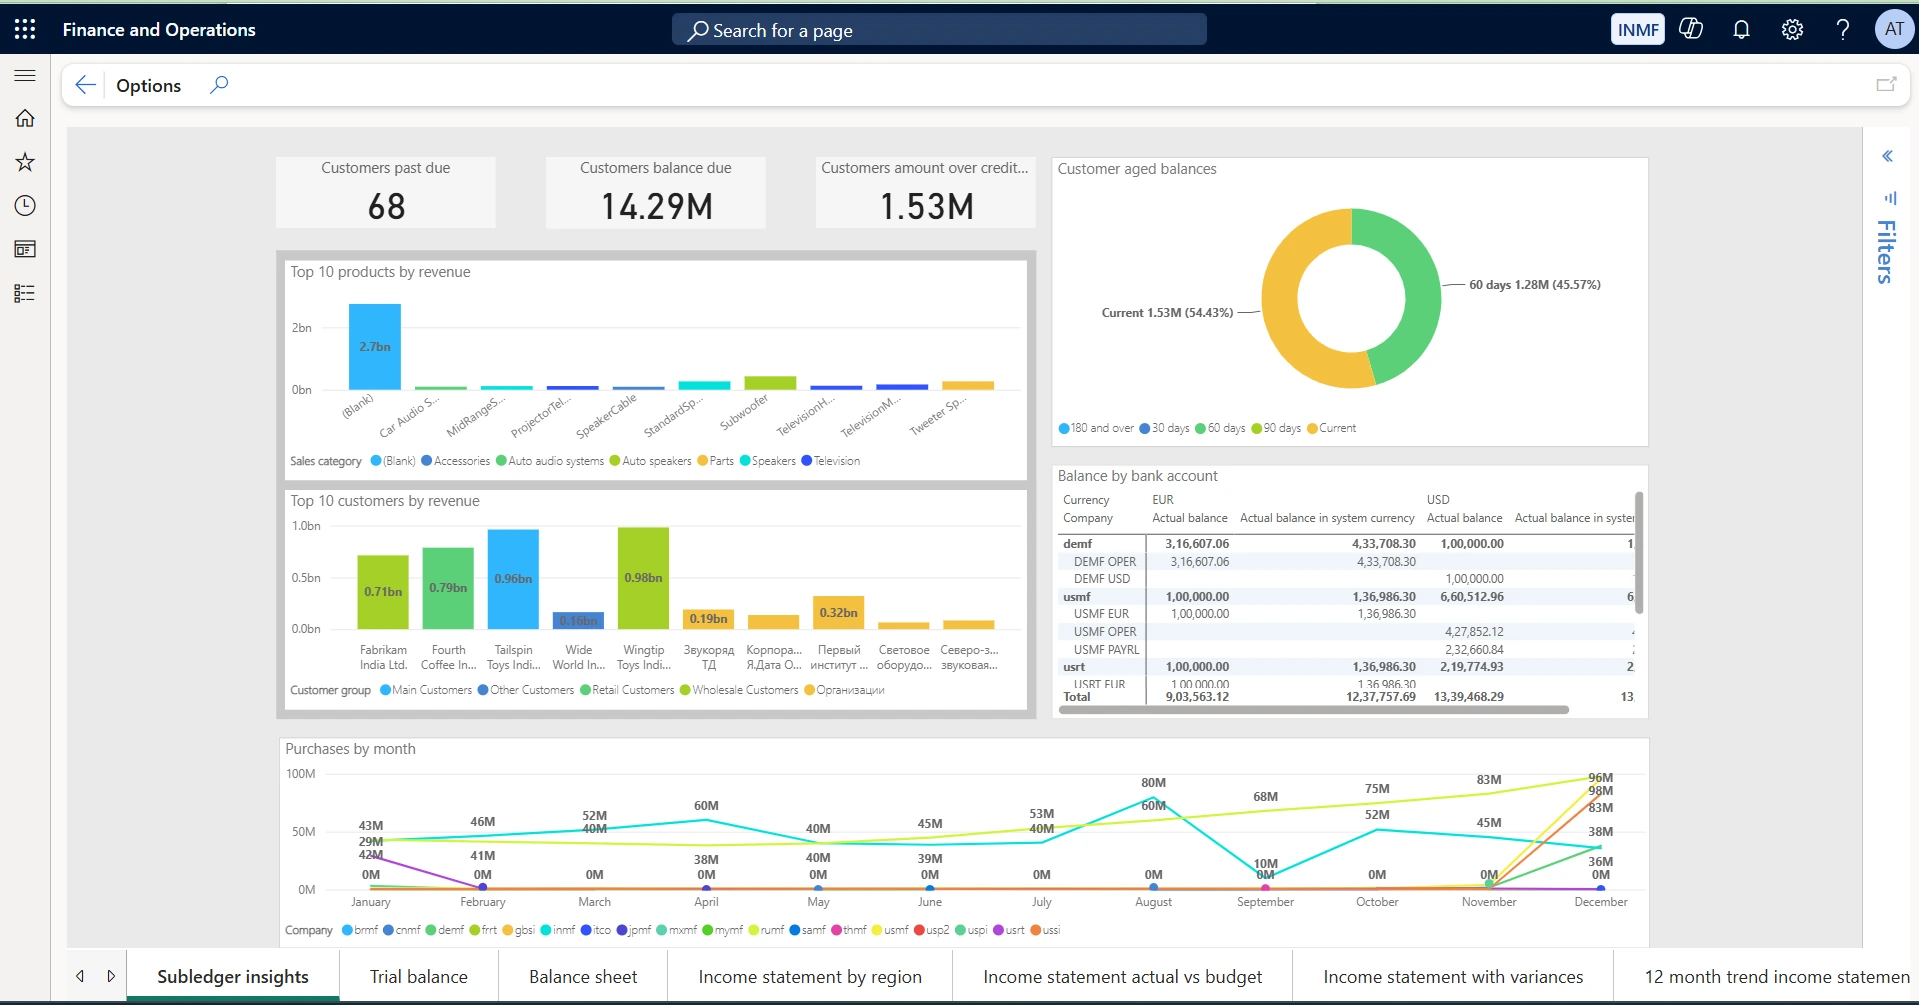This screenshot has width=1919, height=1005.
Task: Open Favorites star in sidebar
Action: click(x=25, y=162)
